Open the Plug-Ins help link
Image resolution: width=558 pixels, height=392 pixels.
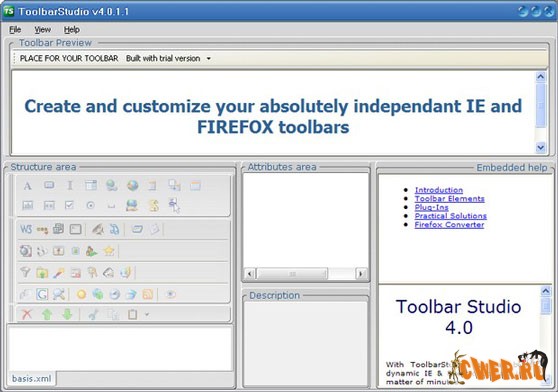click(431, 207)
